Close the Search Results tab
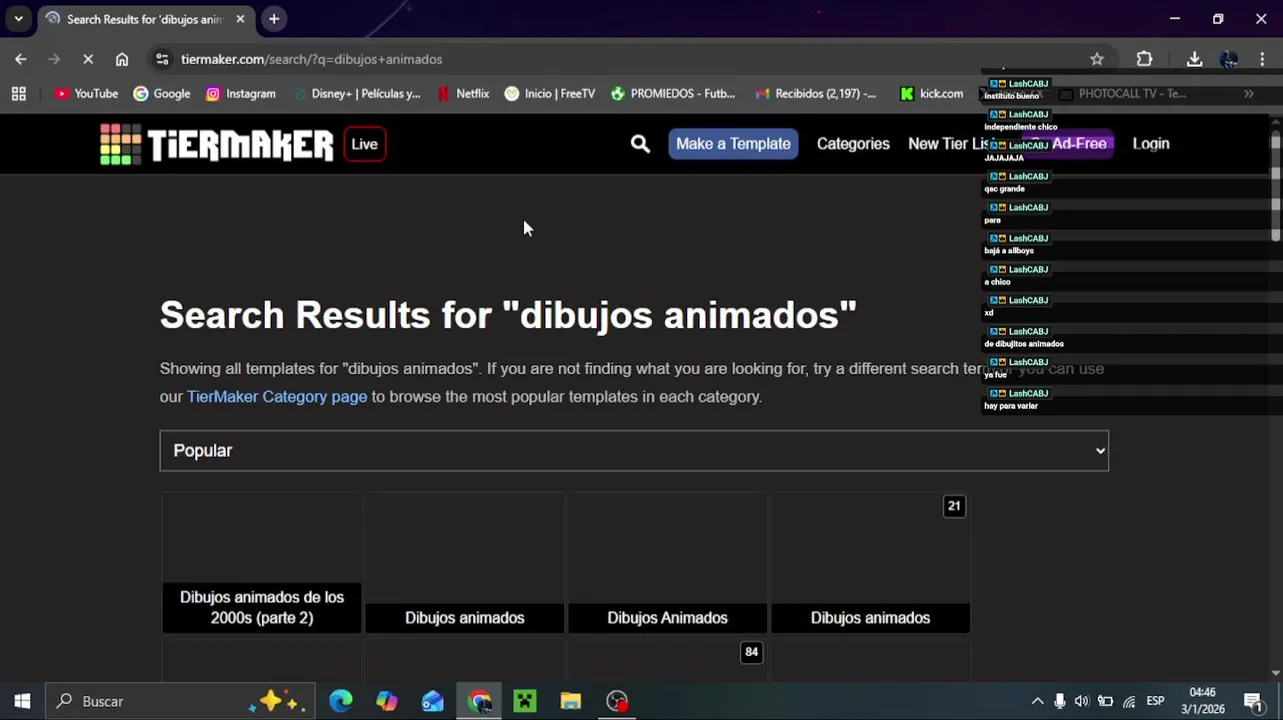The image size is (1283, 720). [240, 19]
